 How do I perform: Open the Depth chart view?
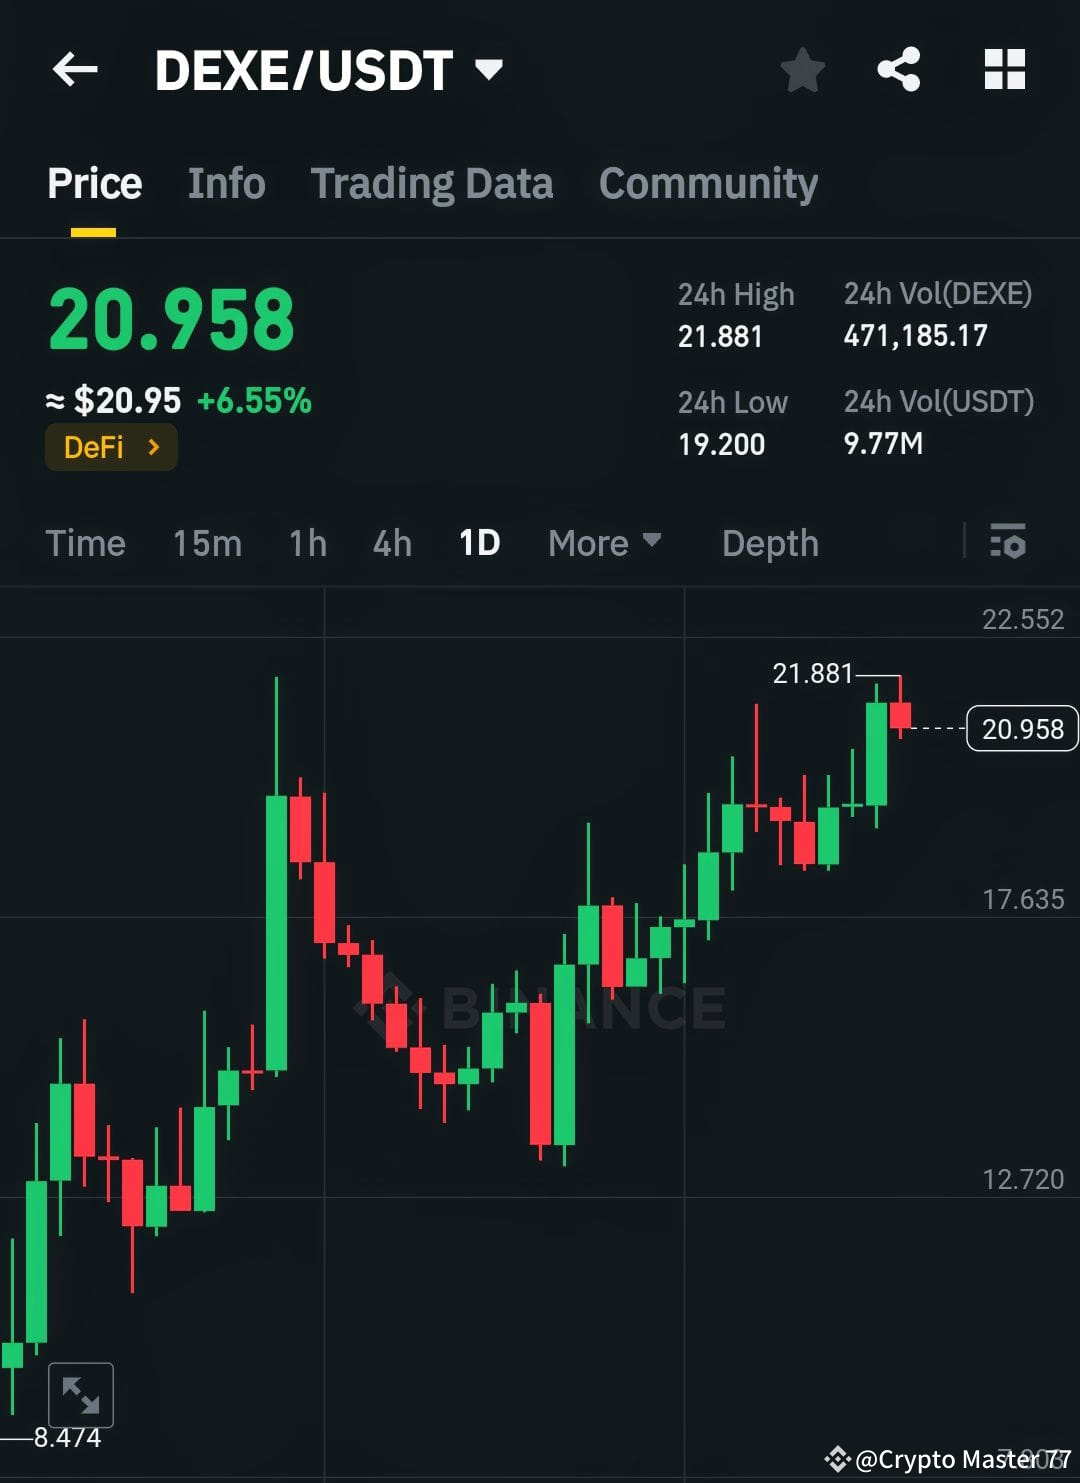[x=769, y=543]
